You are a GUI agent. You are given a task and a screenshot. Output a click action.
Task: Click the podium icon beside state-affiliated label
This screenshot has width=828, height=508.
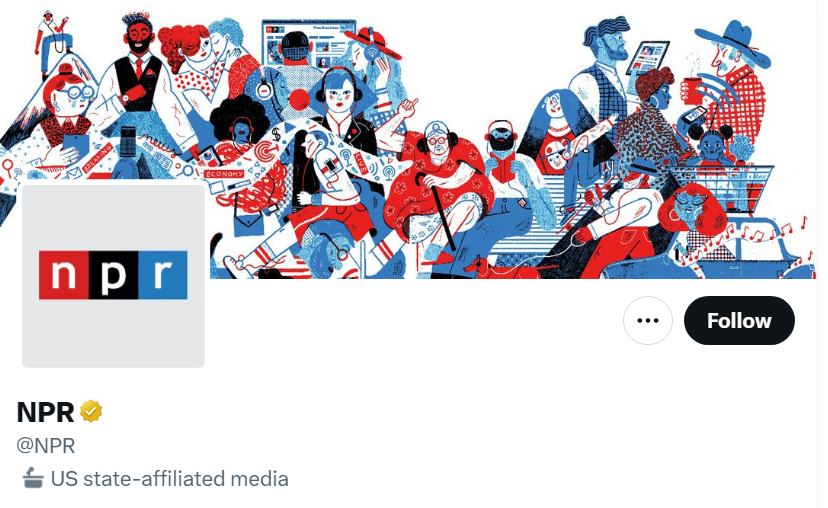[33, 478]
